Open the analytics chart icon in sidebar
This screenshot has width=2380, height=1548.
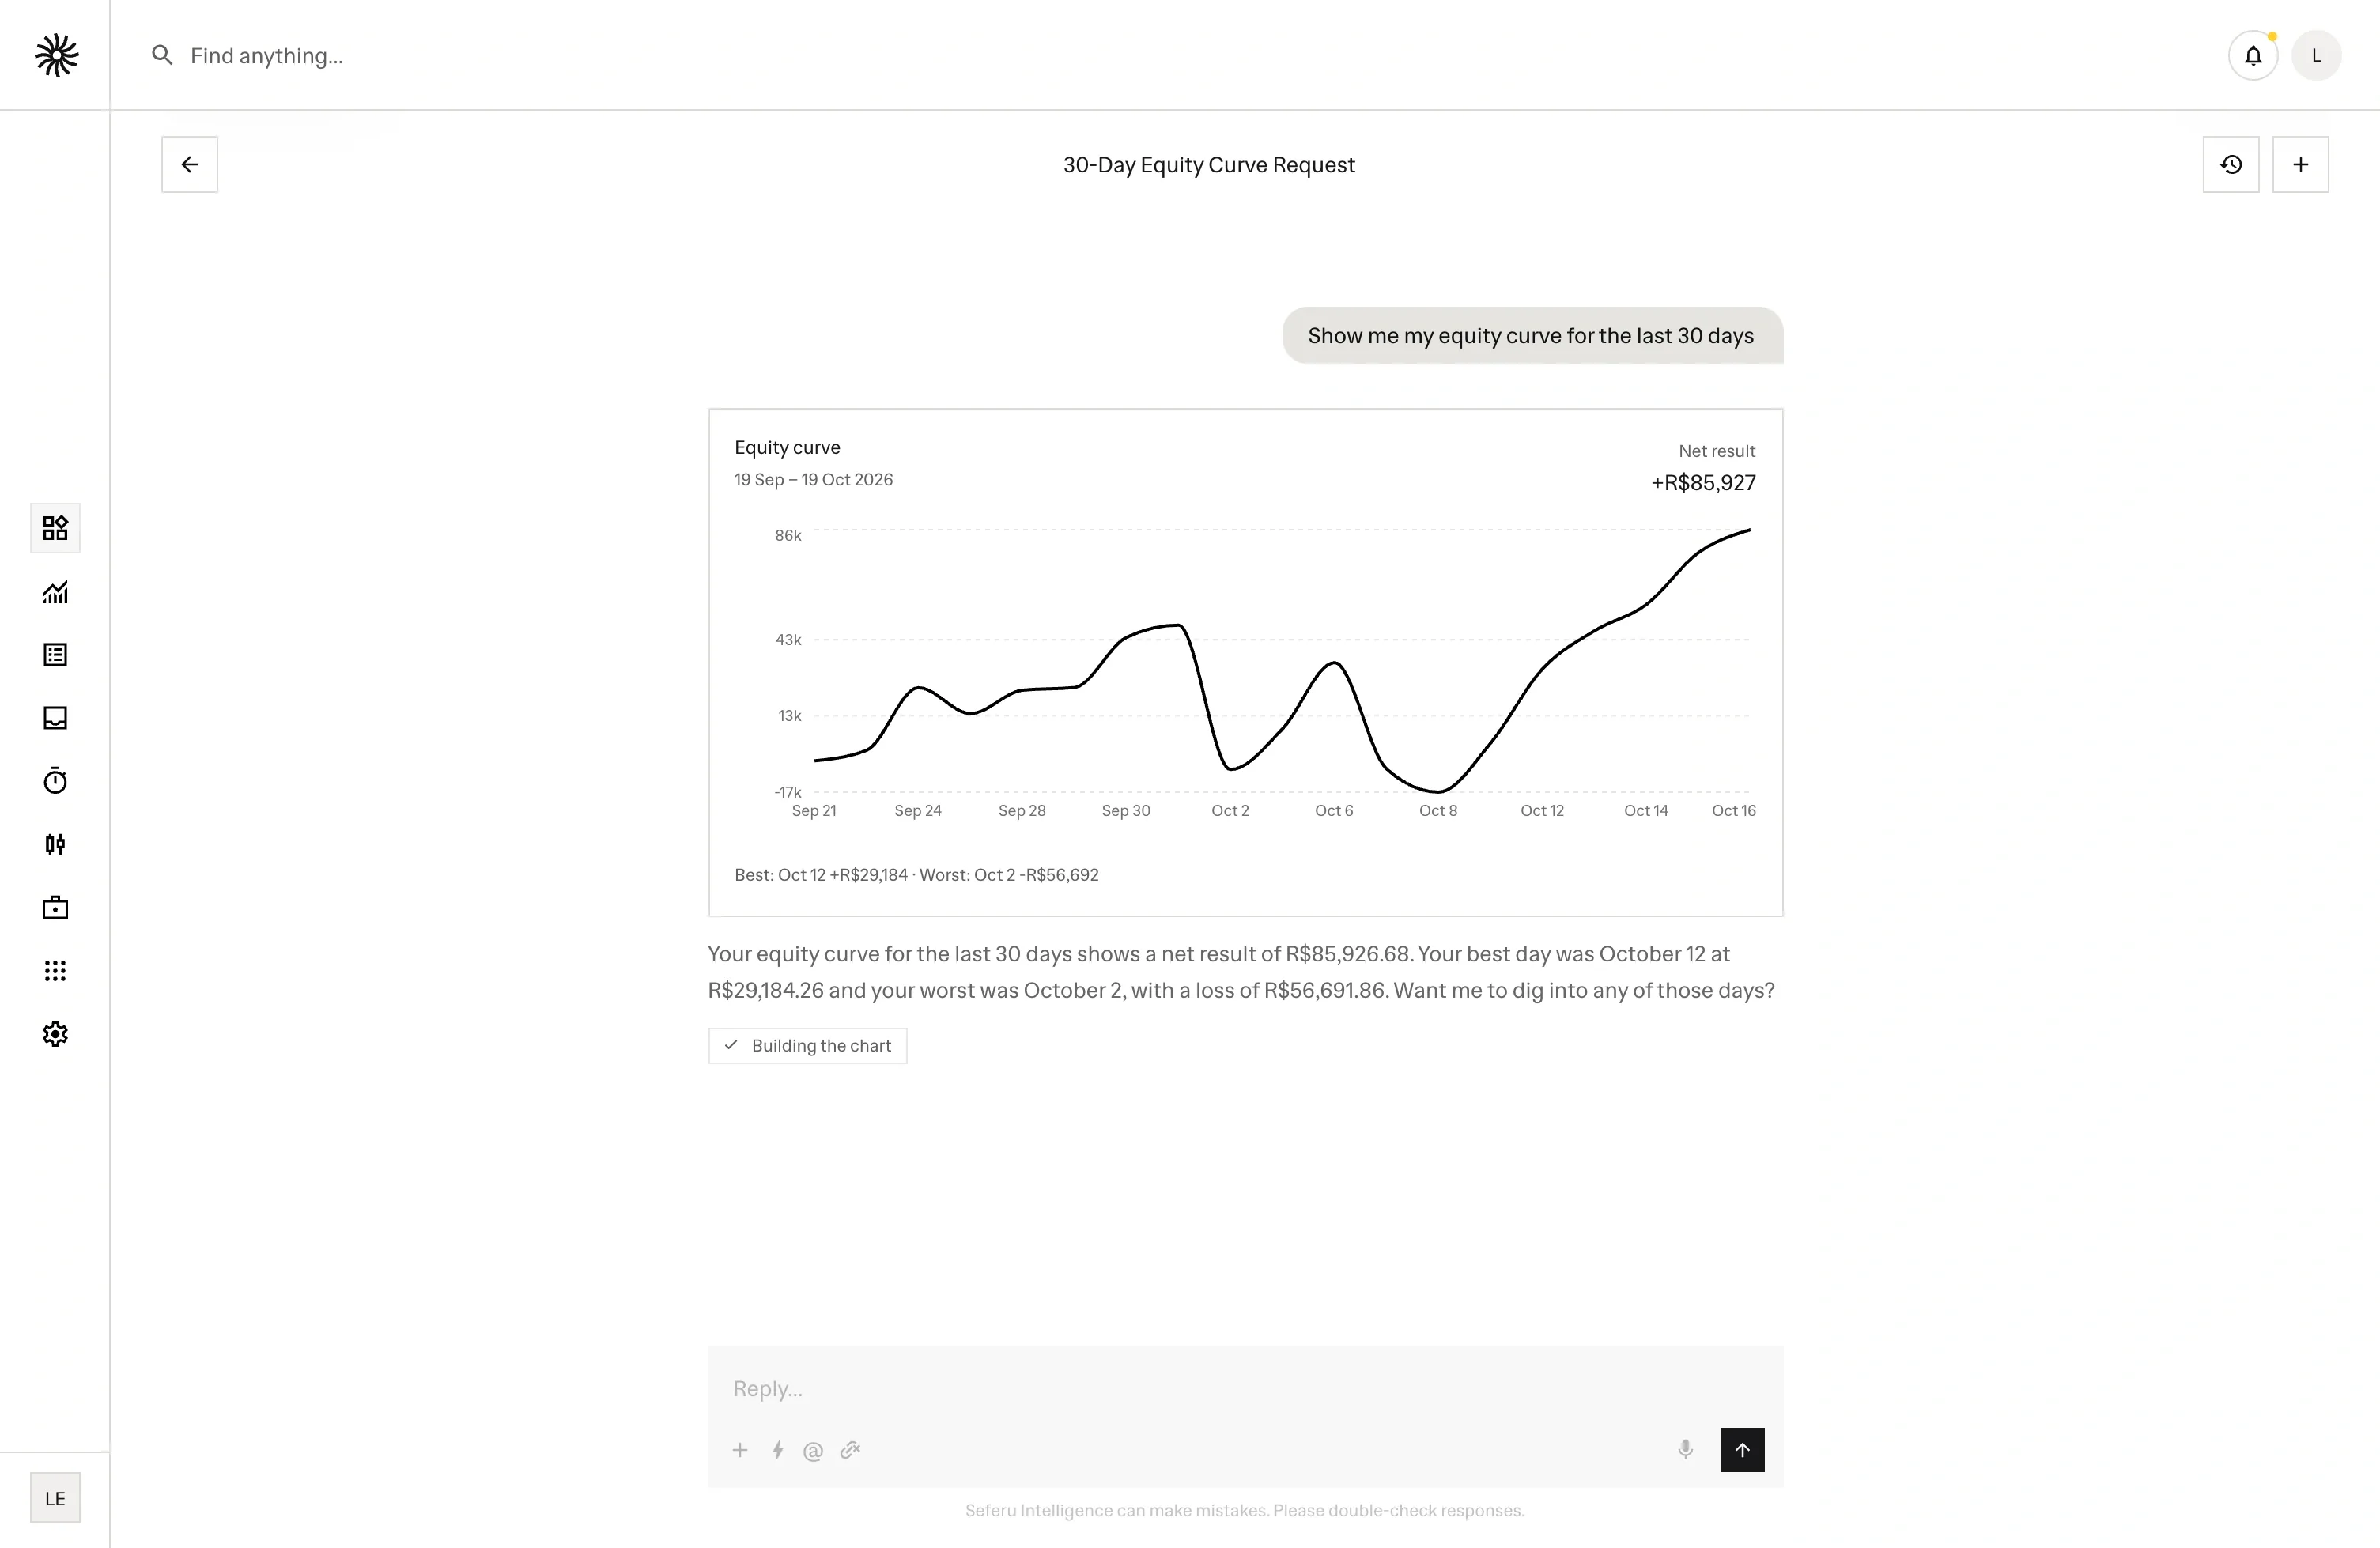coord(55,592)
